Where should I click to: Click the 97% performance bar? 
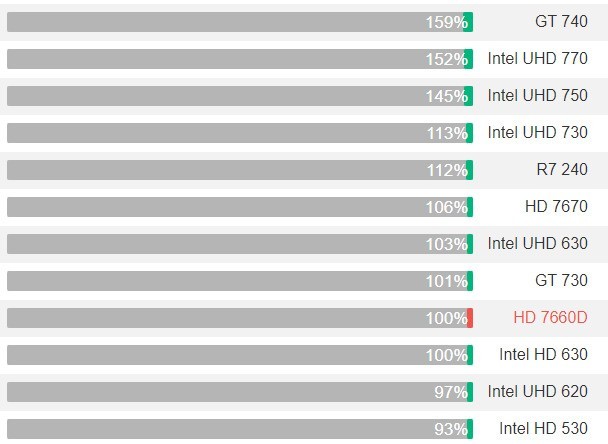click(x=240, y=392)
